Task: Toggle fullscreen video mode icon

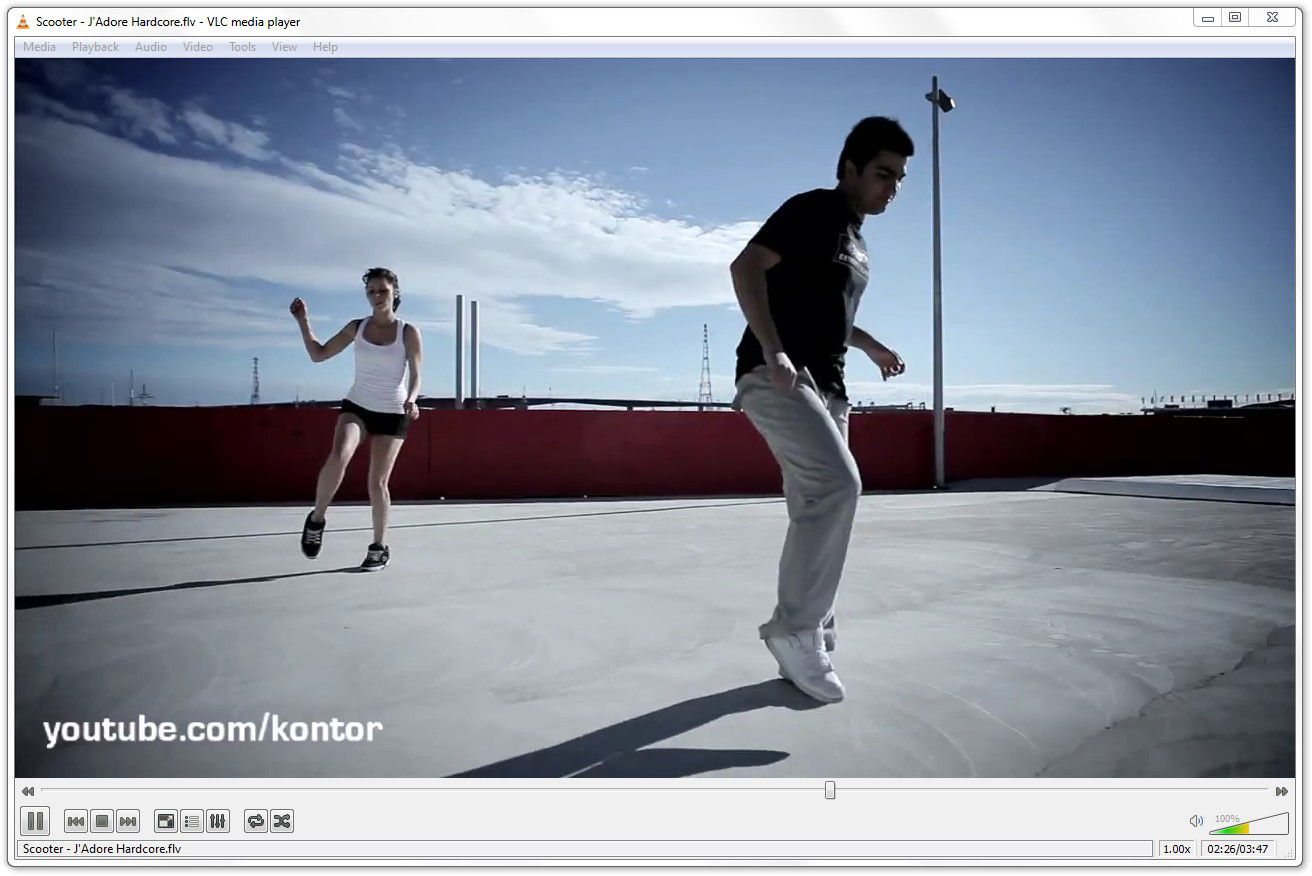Action: (x=166, y=822)
